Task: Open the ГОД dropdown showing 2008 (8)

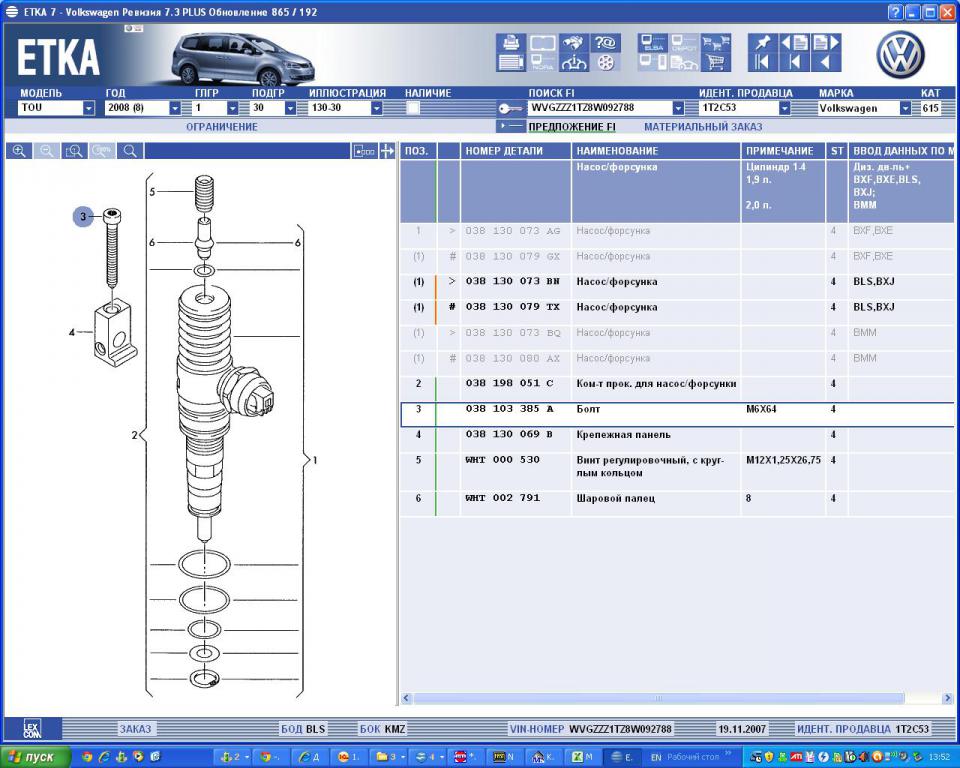Action: pos(174,108)
